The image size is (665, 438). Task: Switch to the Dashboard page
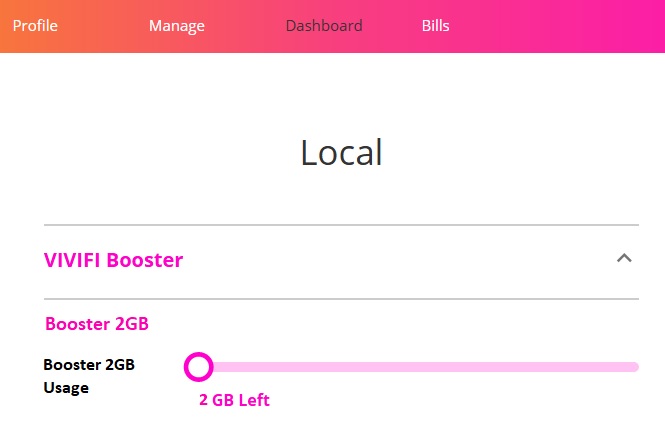(324, 26)
